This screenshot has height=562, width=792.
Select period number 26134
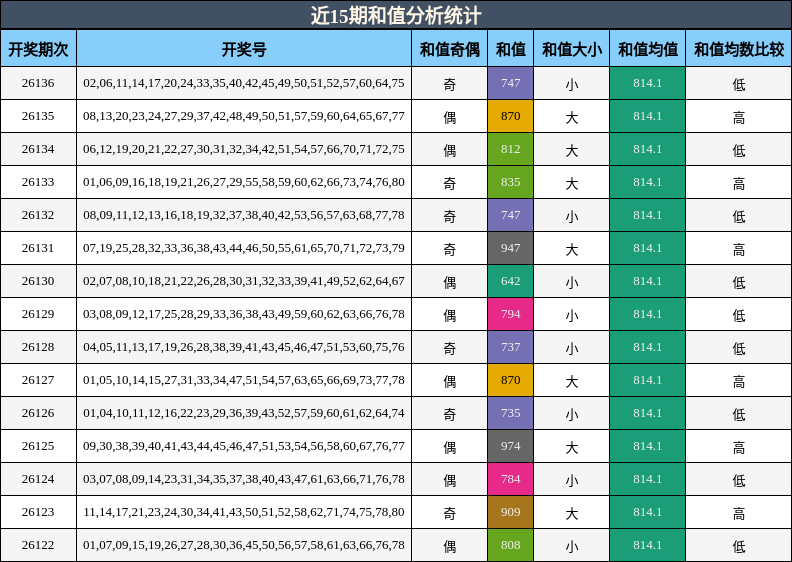pyautogui.click(x=38, y=149)
